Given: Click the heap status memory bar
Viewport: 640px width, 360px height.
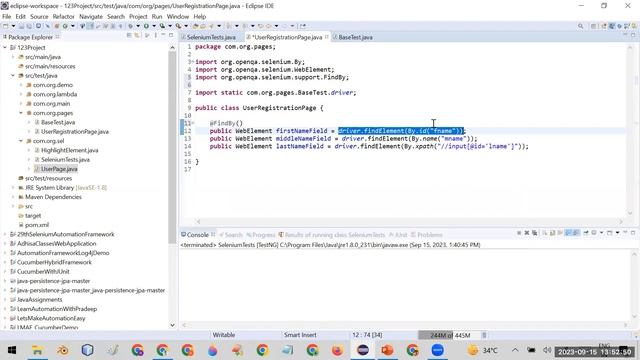Looking at the screenshot, I should point(449,335).
